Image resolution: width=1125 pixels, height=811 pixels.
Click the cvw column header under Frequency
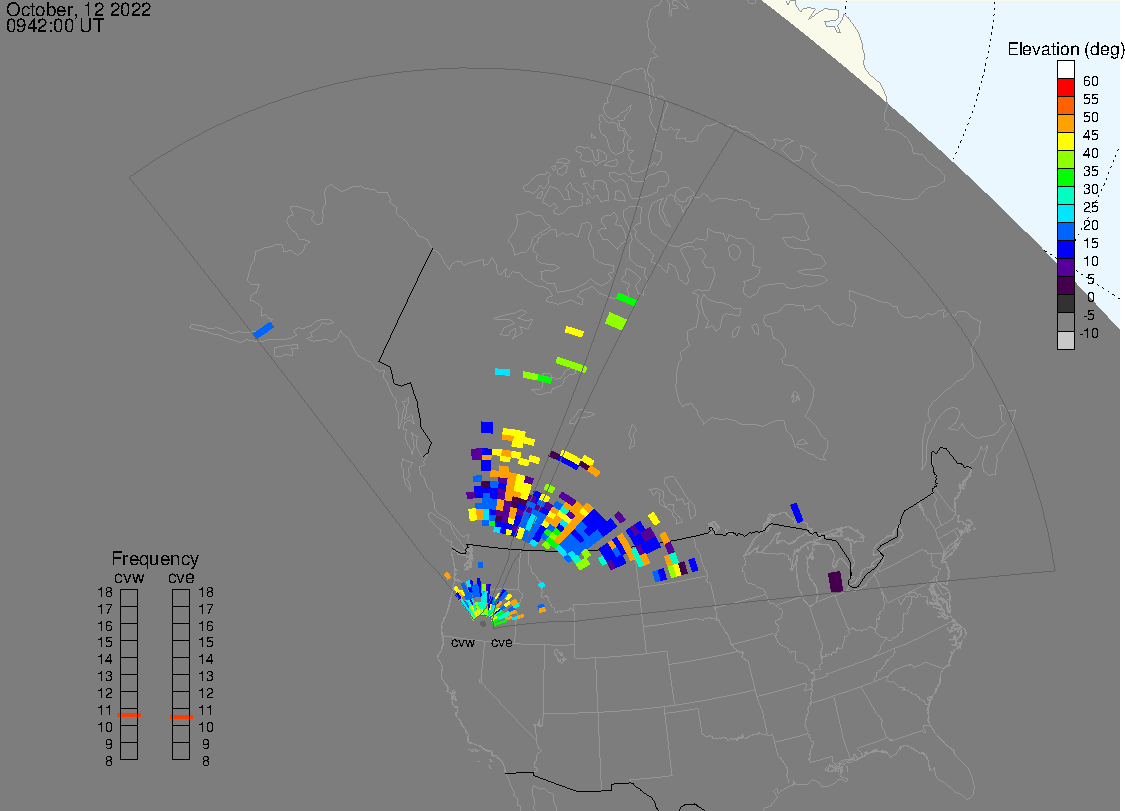[x=128, y=576]
